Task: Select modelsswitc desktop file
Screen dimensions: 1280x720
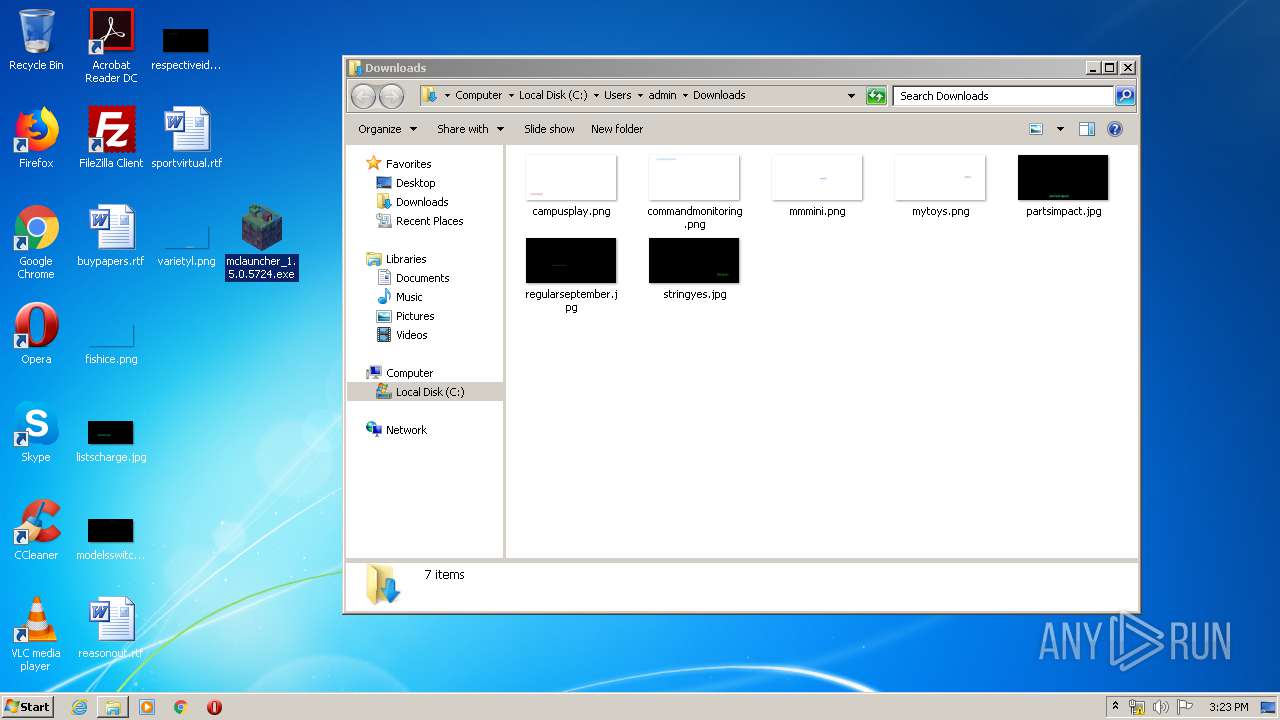Action: coord(110,539)
